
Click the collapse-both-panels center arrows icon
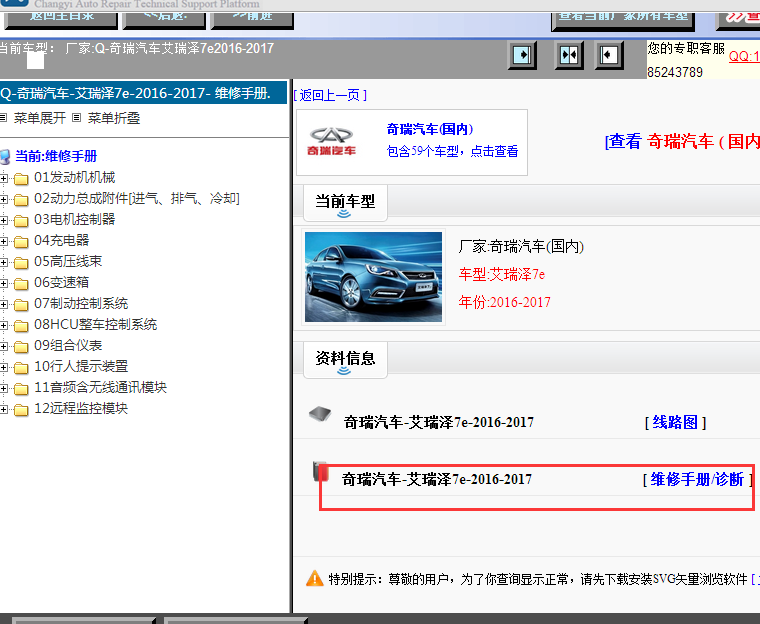click(569, 55)
